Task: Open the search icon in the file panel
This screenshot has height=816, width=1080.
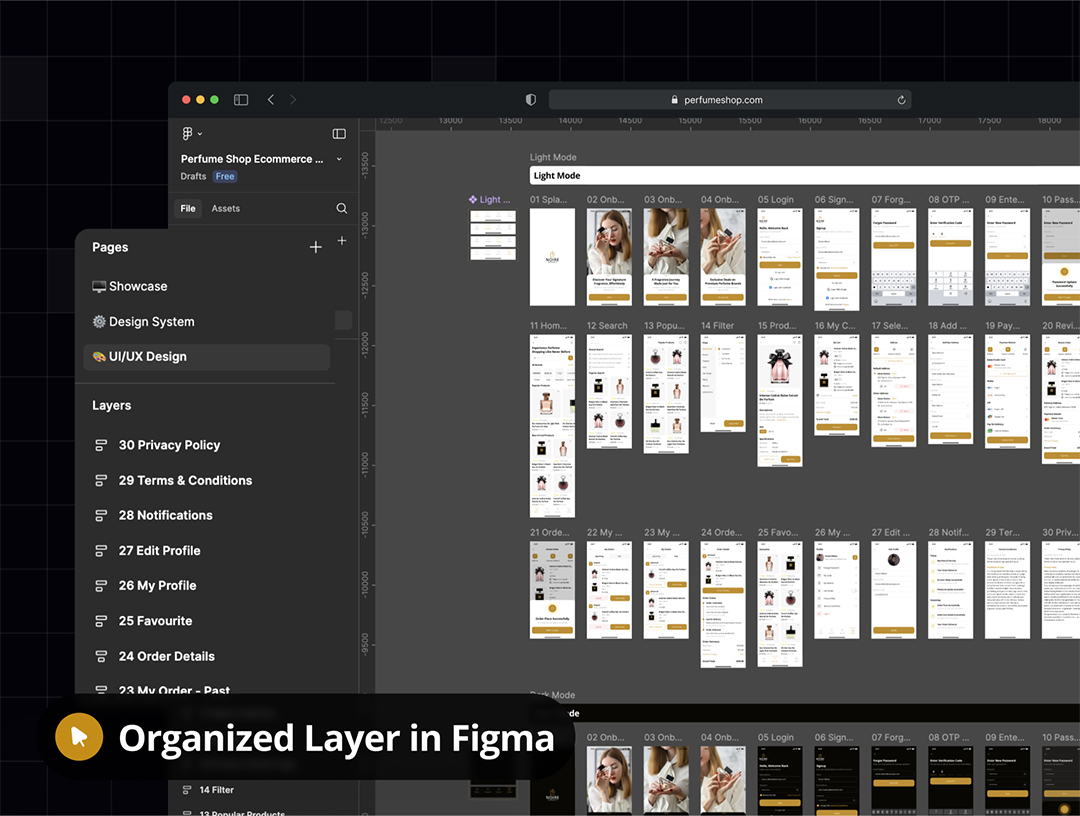Action: [x=342, y=209]
